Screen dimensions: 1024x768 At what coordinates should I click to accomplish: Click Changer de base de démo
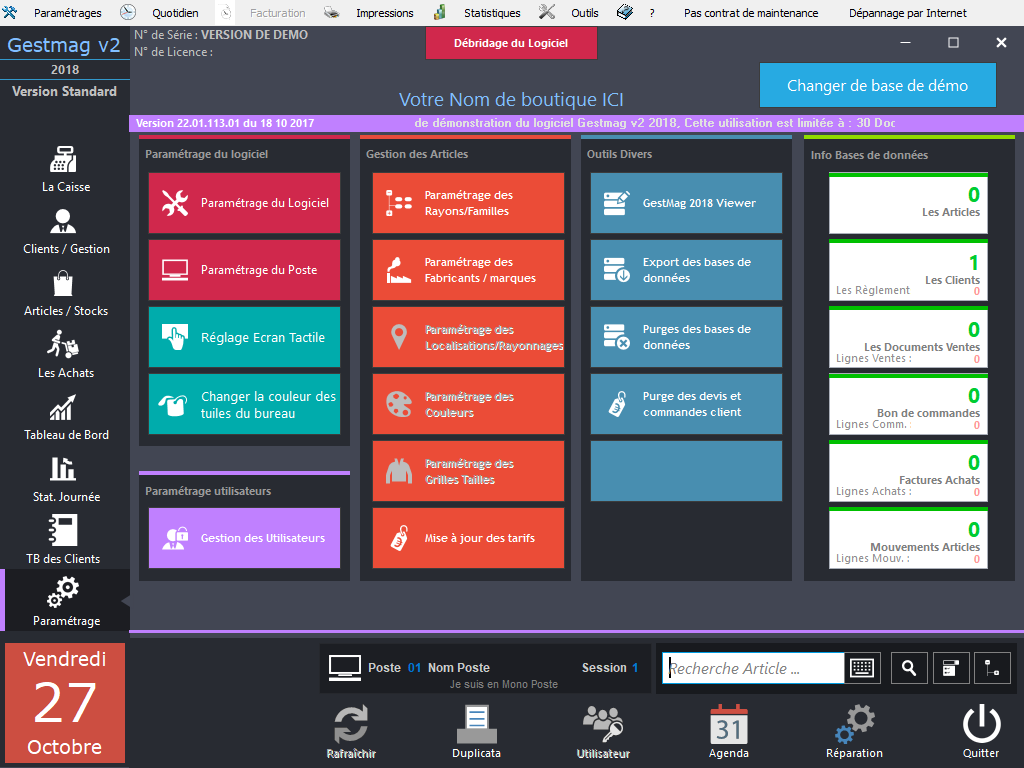pos(878,86)
